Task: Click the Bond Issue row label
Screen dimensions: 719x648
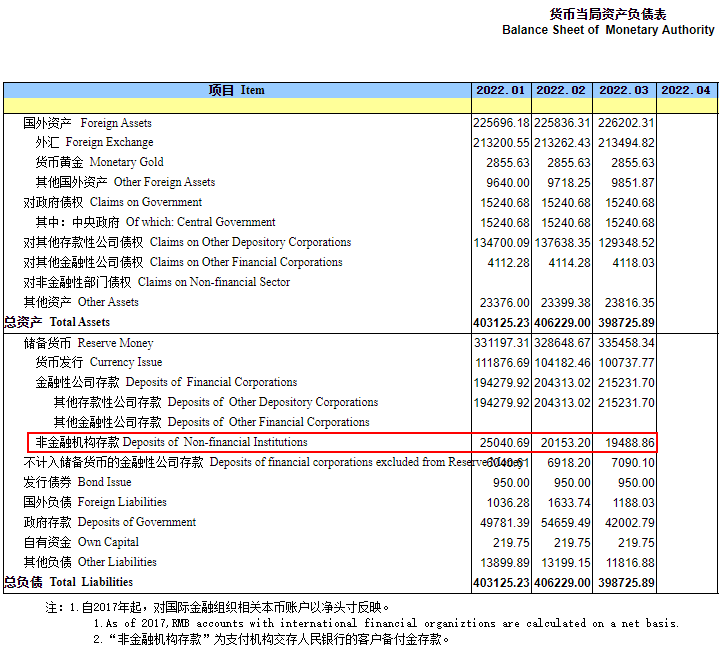Action: (x=77, y=482)
